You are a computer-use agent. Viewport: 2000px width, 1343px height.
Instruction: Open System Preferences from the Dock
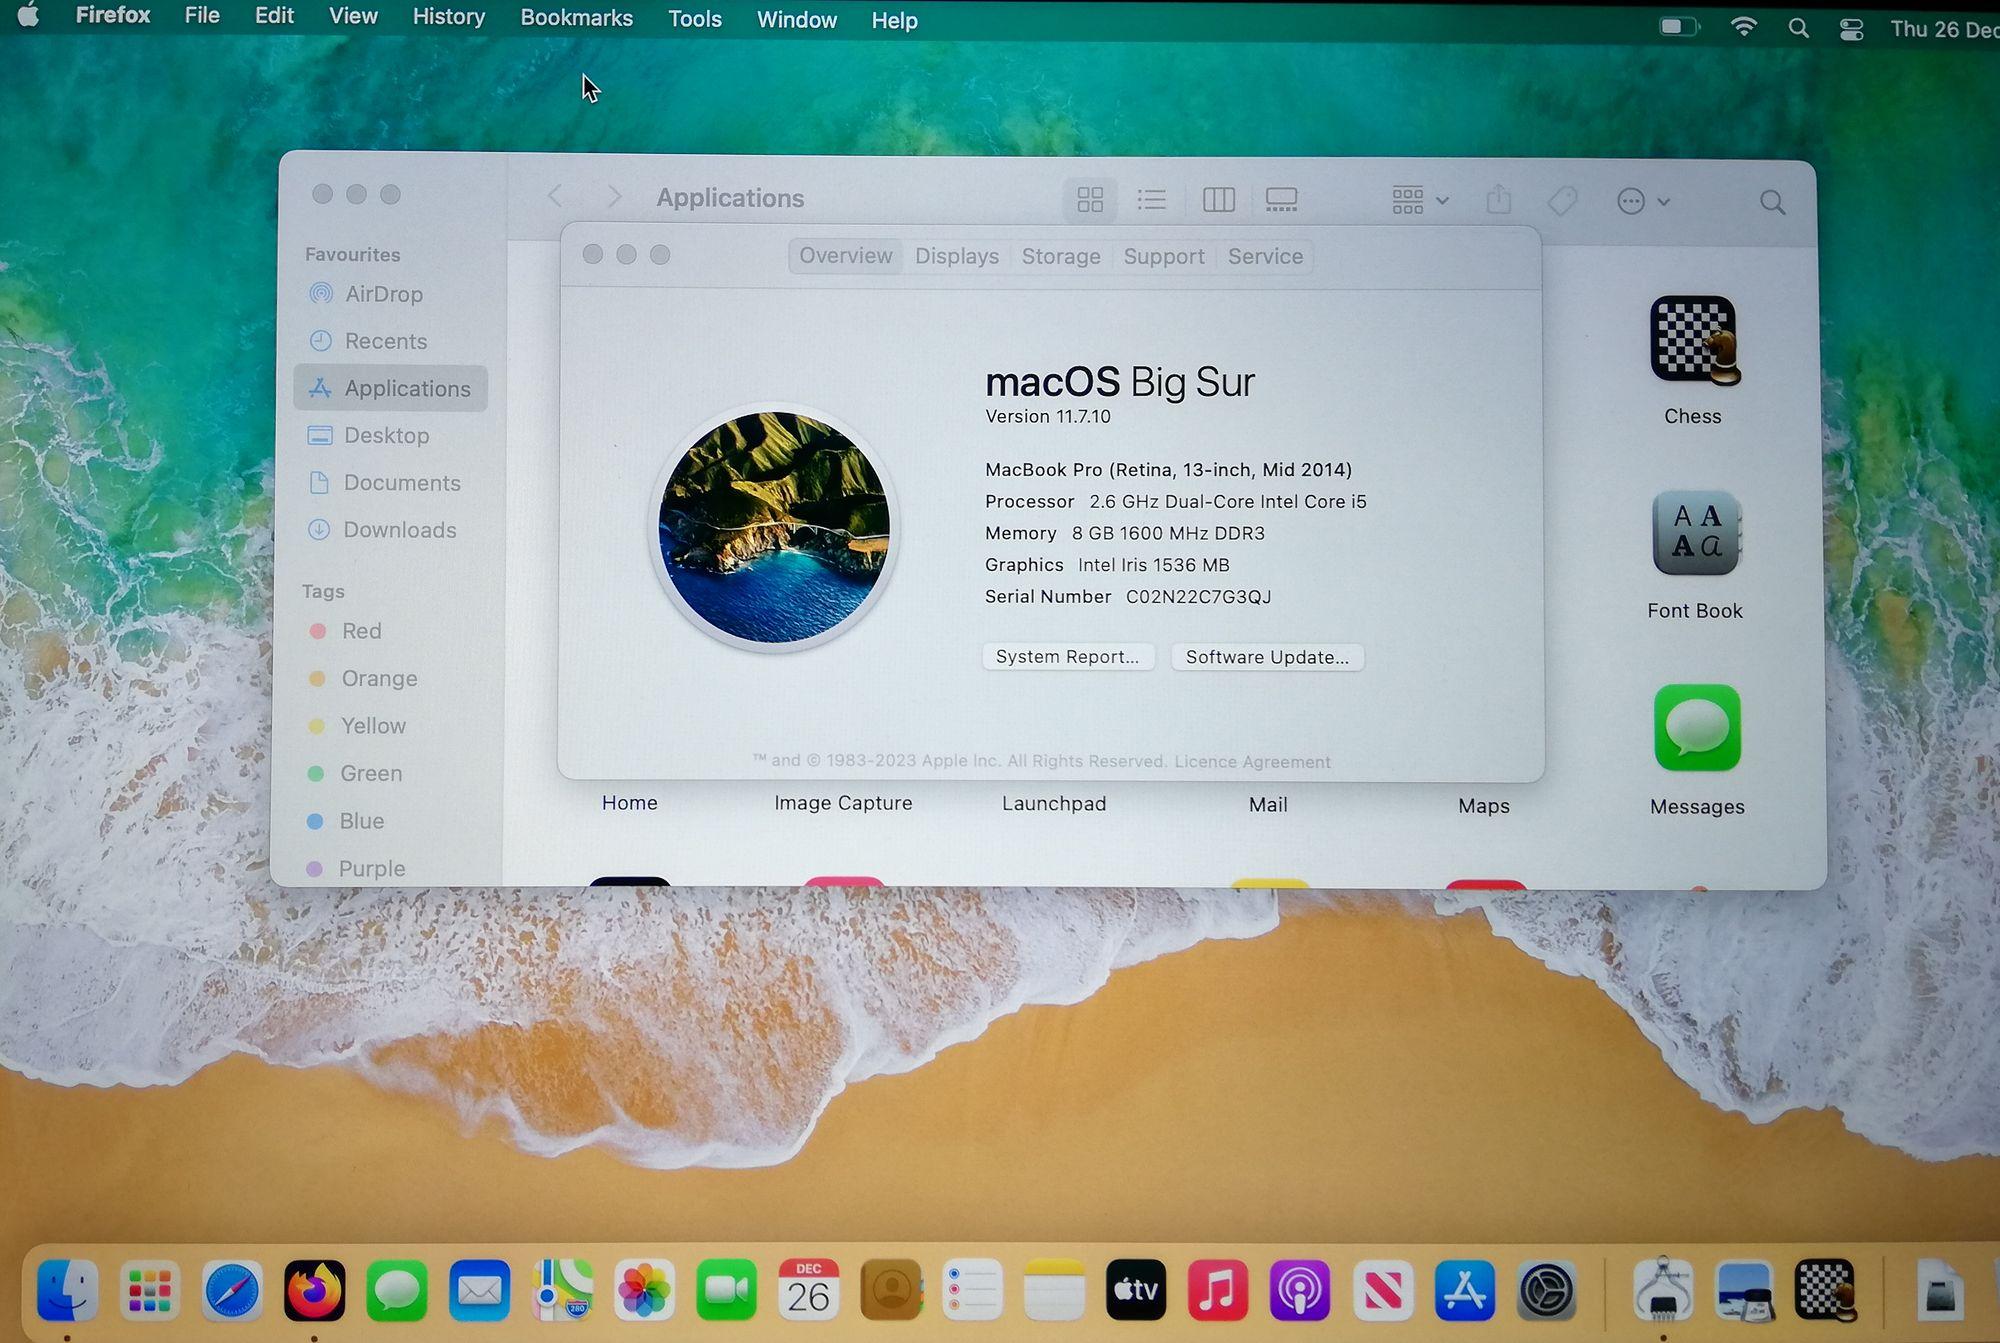(x=1547, y=1291)
